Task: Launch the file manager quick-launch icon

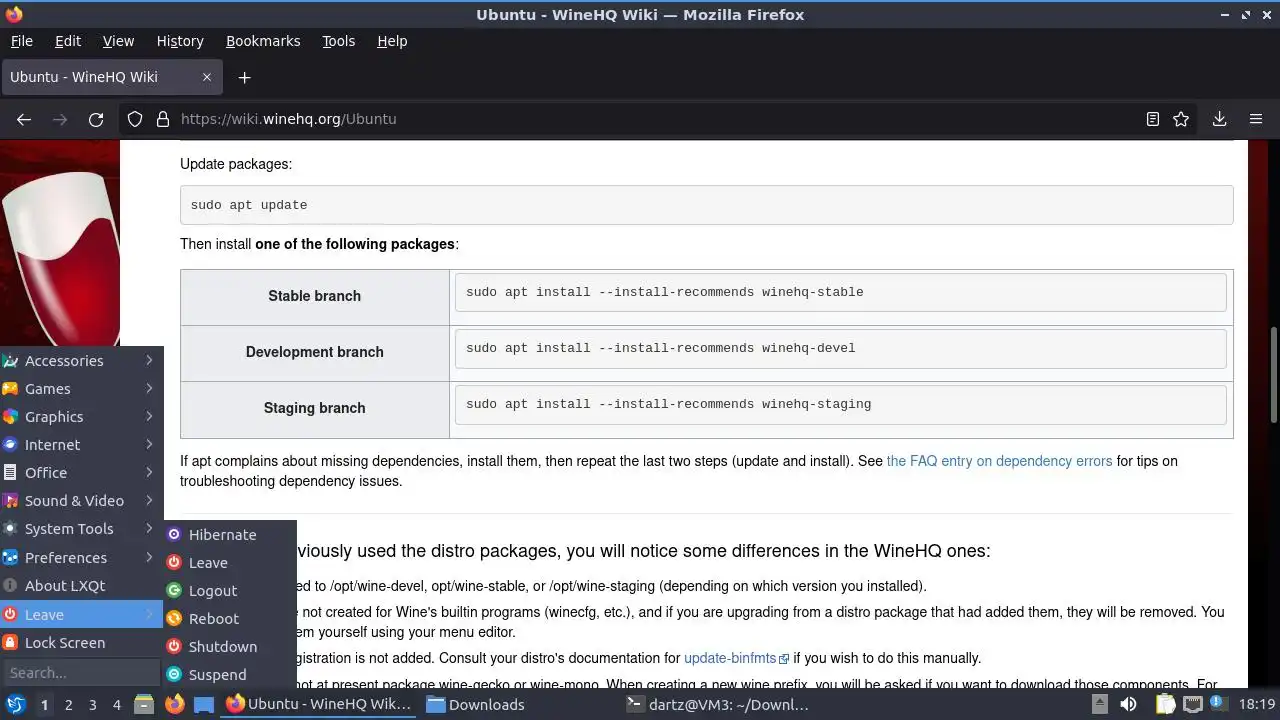Action: click(144, 705)
